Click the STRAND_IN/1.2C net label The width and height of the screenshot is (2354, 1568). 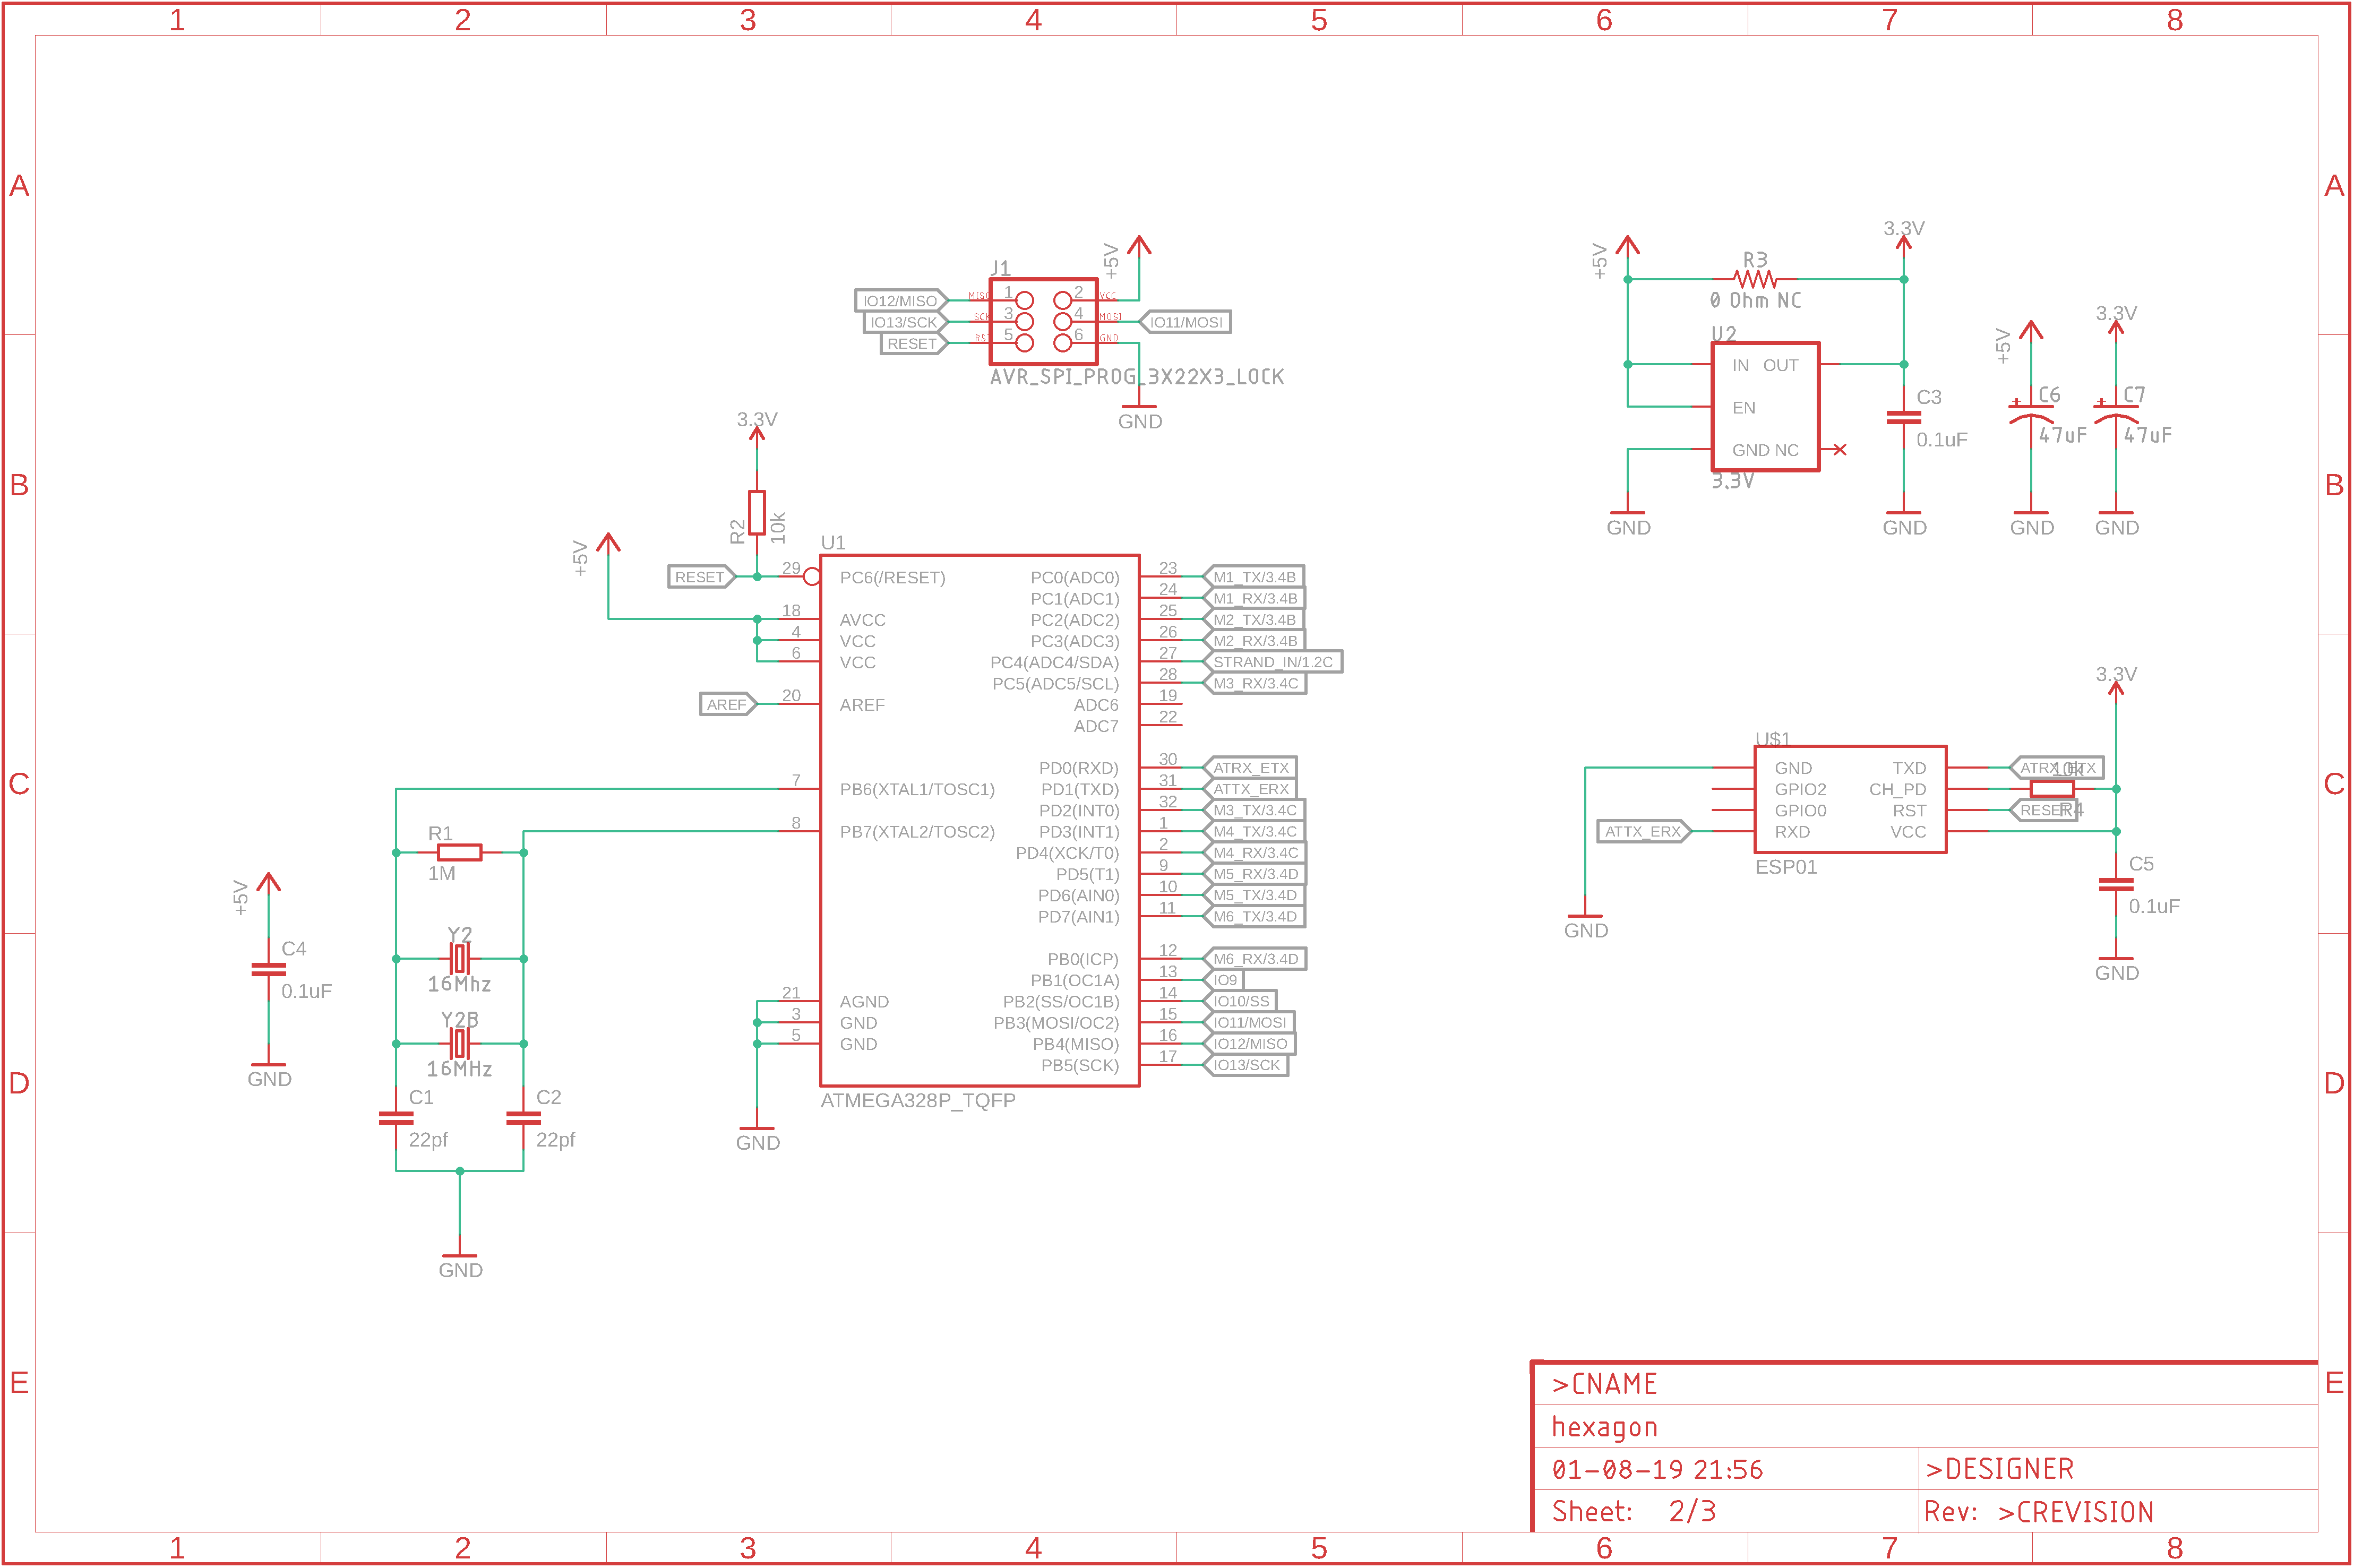point(1272,662)
